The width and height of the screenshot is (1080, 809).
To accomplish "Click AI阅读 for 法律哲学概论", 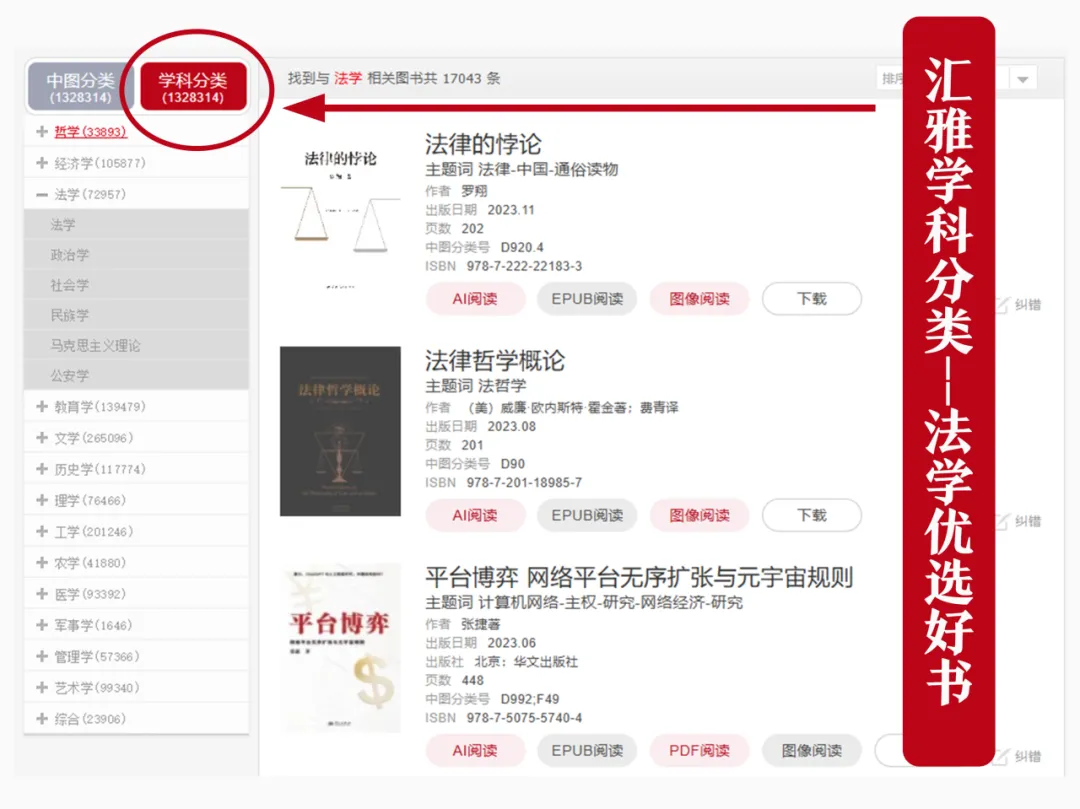I will click(x=475, y=515).
